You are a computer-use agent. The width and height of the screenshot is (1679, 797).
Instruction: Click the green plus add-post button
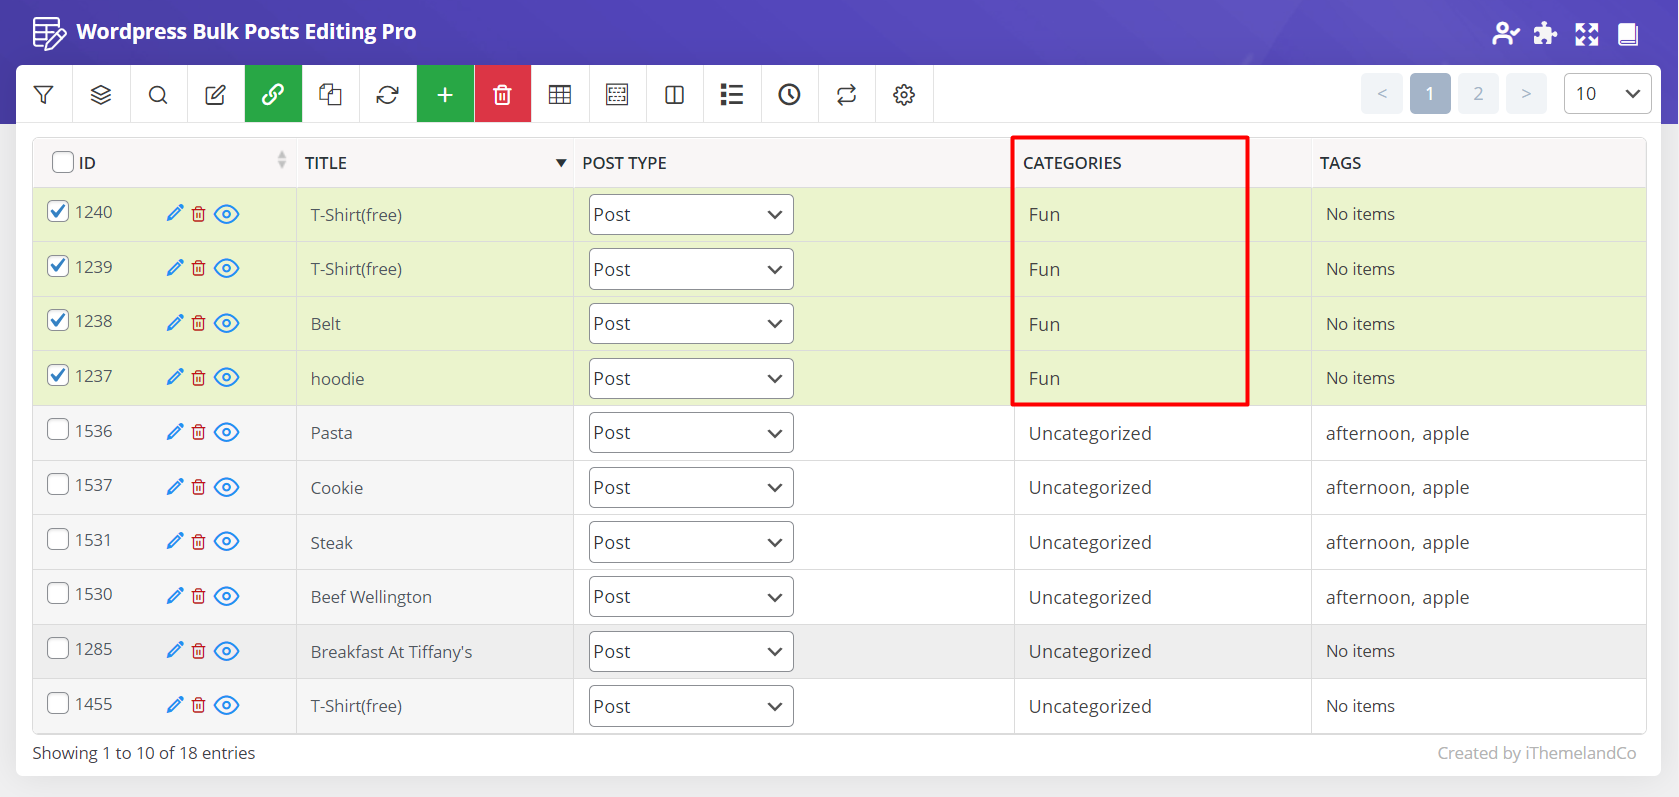tap(445, 94)
